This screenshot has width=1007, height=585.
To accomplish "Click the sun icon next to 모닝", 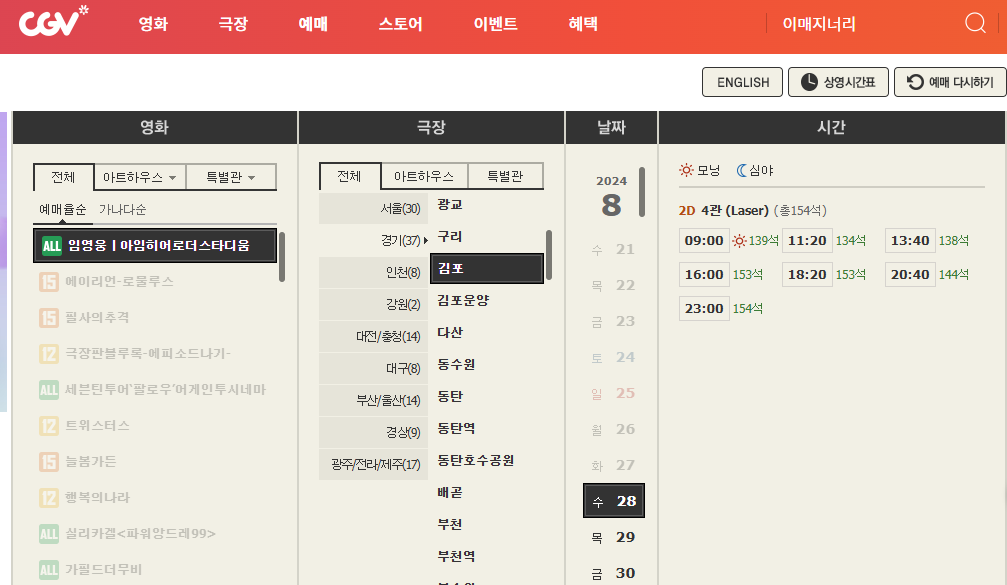I will coord(685,170).
